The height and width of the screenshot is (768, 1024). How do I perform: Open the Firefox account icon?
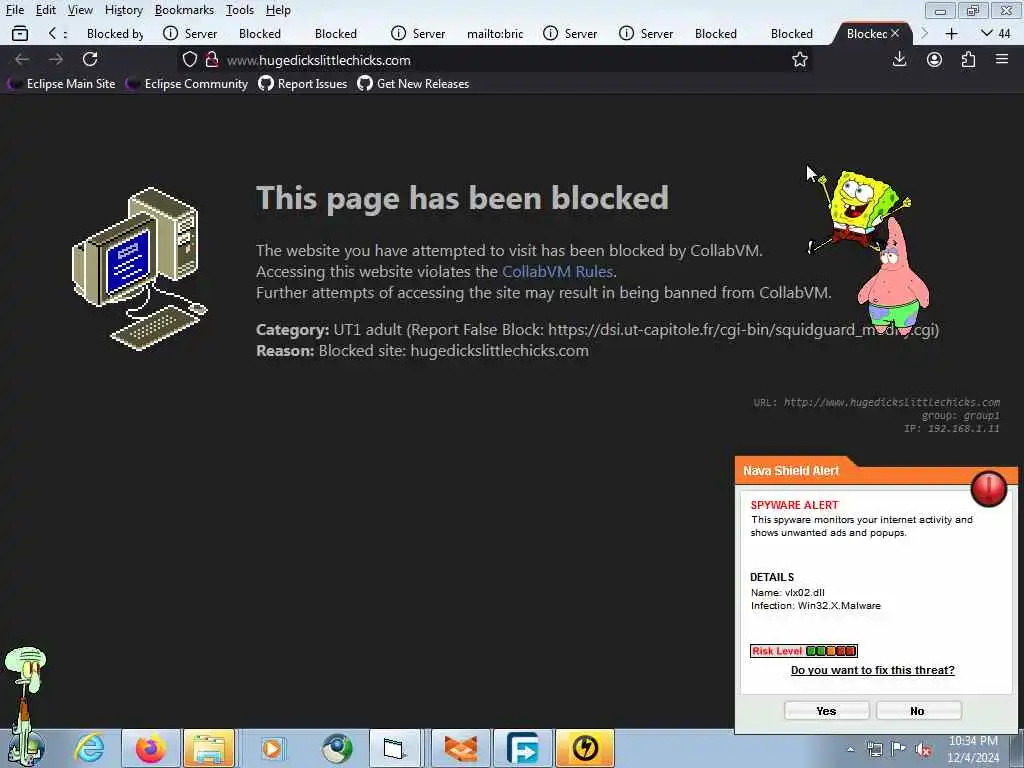[935, 59]
